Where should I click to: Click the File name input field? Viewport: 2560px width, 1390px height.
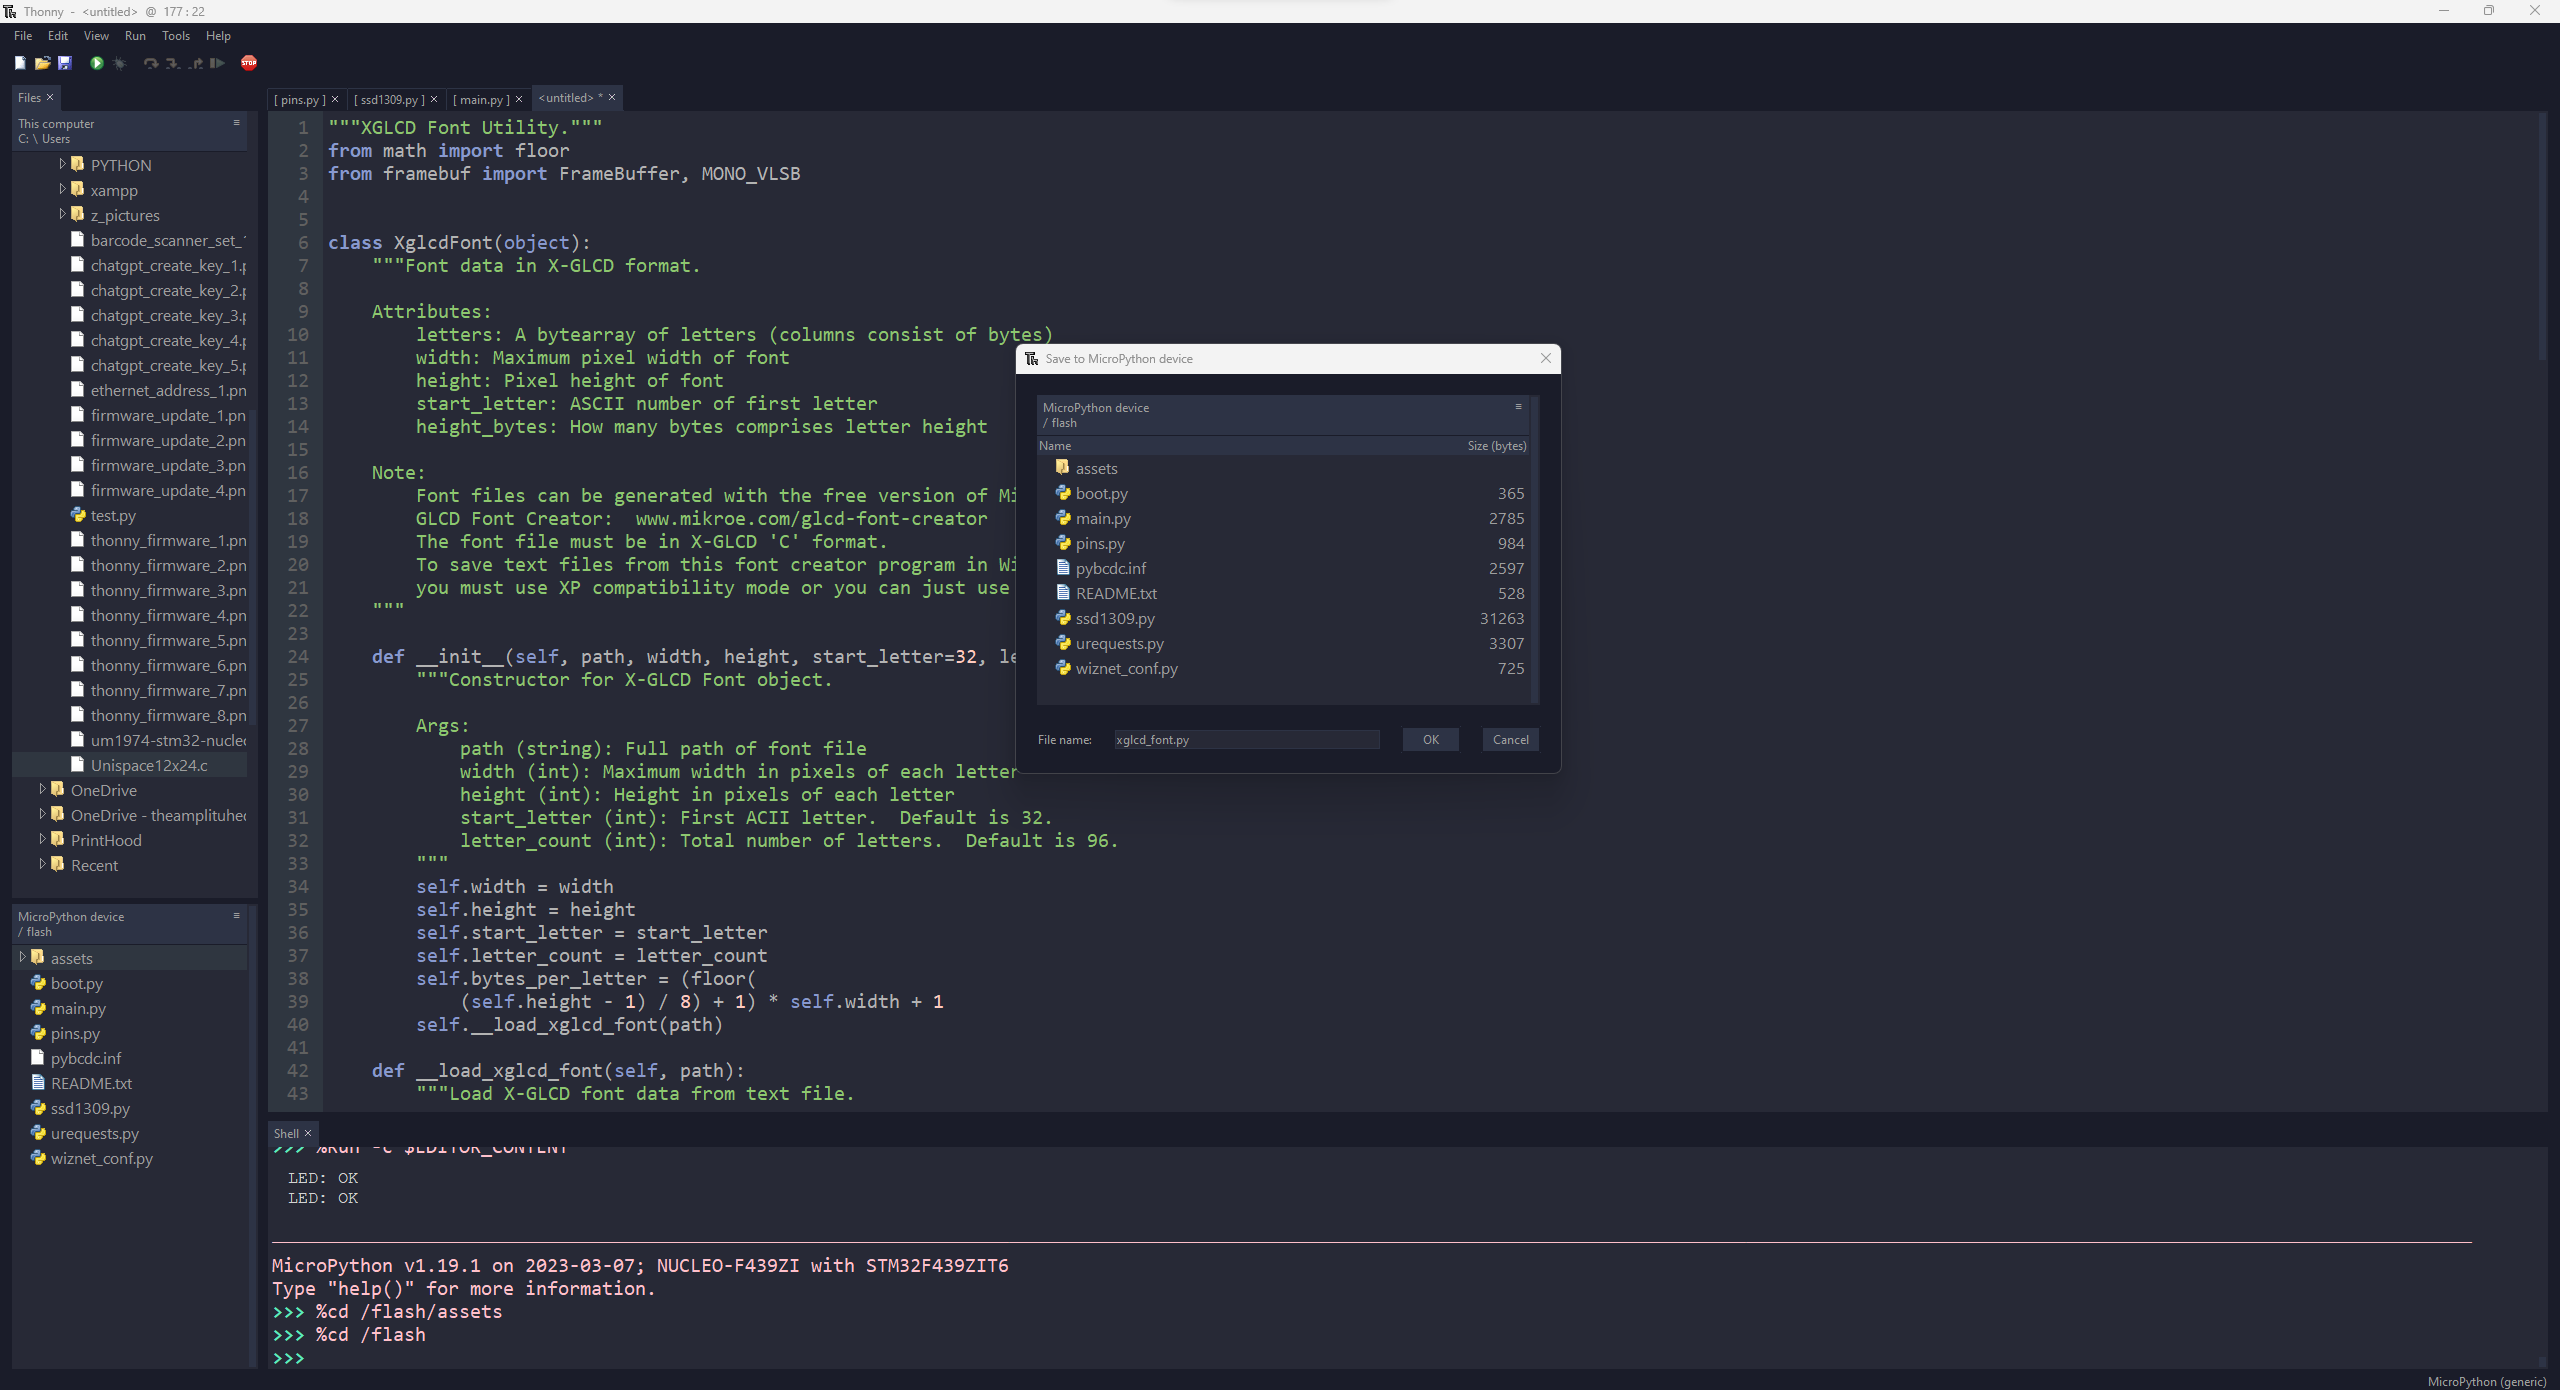(x=1246, y=740)
